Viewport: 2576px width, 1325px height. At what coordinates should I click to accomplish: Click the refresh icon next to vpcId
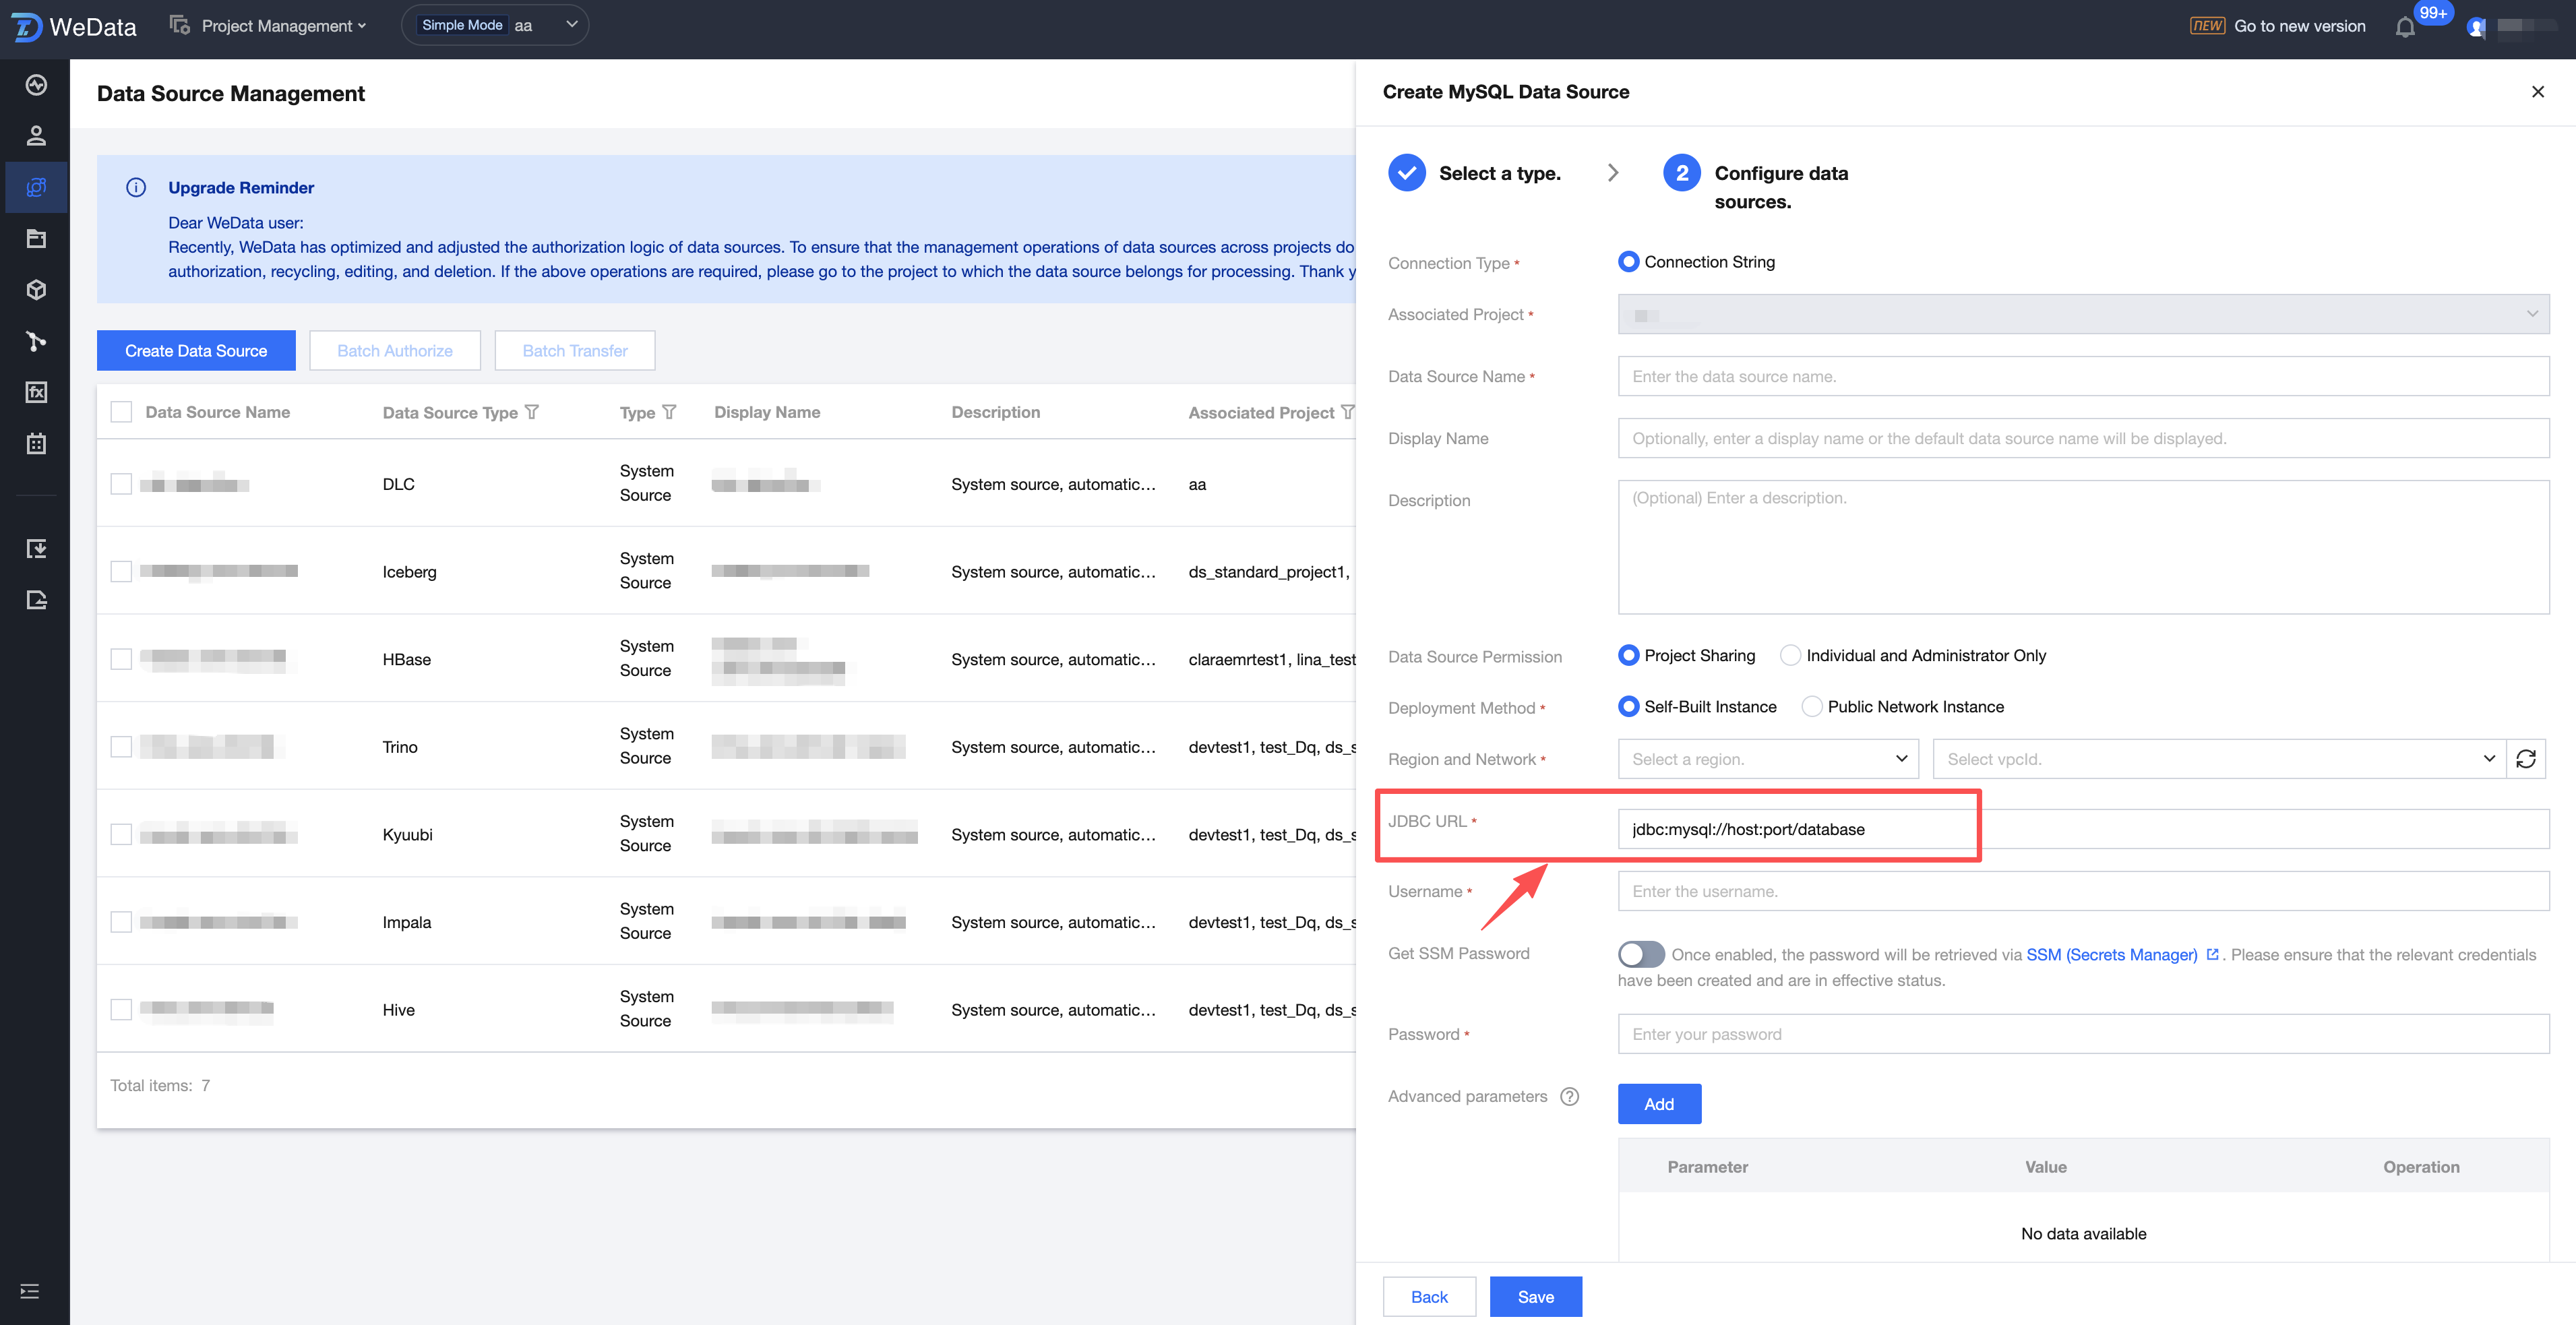[x=2525, y=759]
